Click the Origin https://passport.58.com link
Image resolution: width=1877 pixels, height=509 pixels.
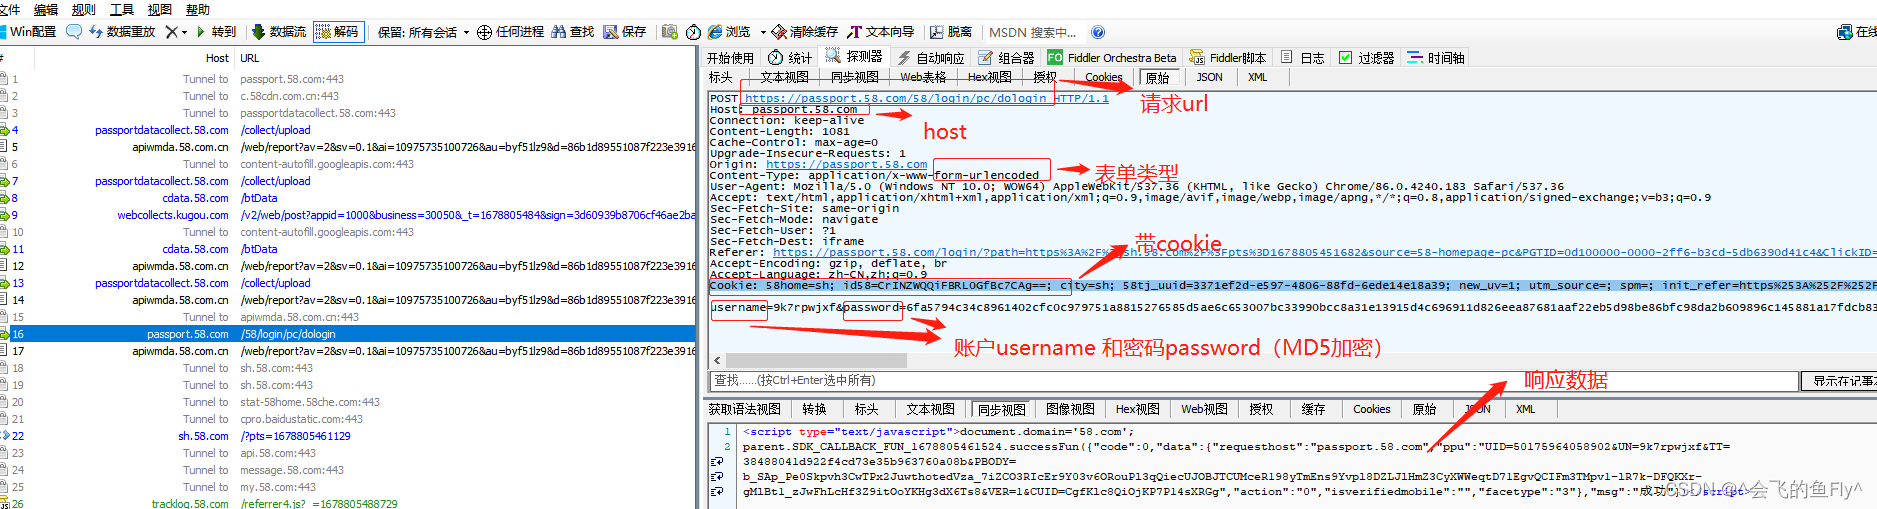pos(847,164)
